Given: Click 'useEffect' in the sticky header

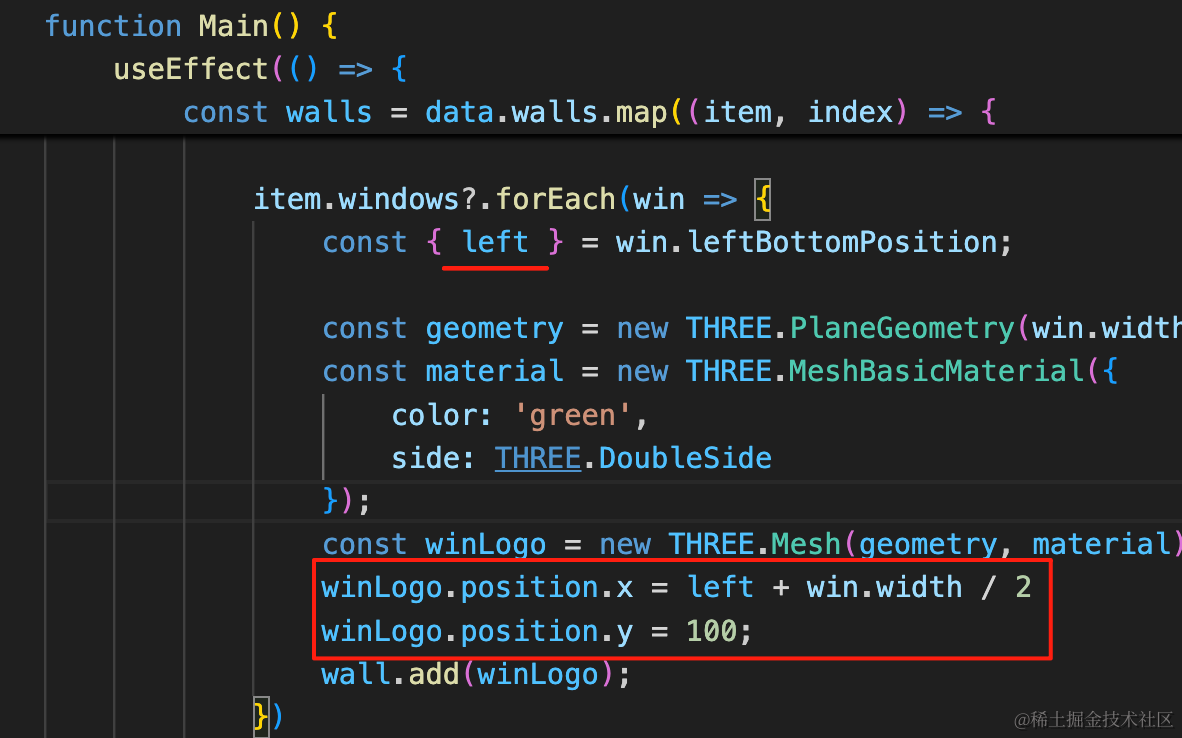Looking at the screenshot, I should point(191,69).
